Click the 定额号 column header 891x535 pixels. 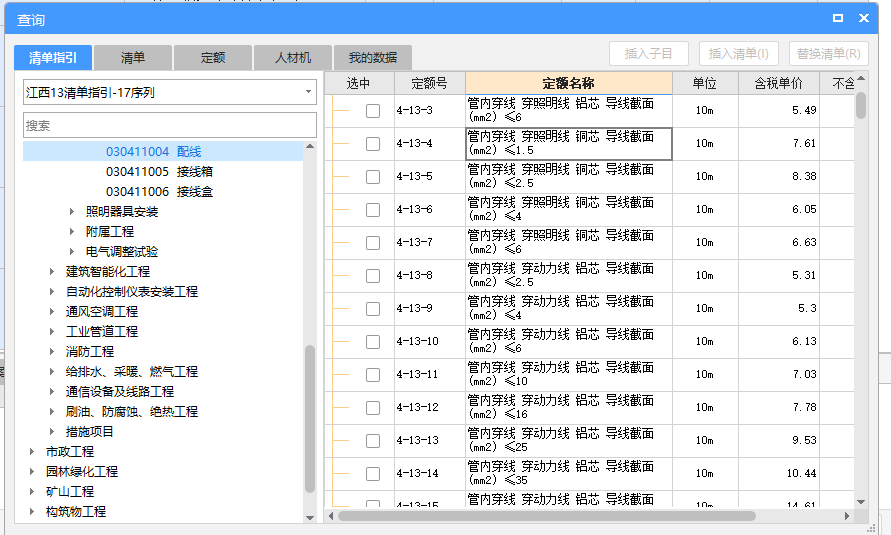tap(430, 83)
